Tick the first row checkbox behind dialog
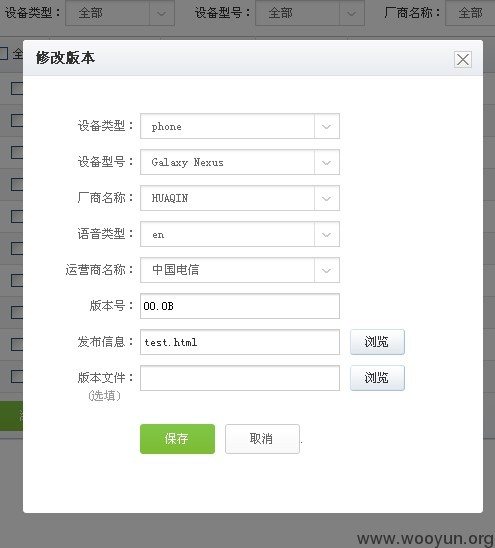The image size is (495, 548). click(17, 88)
